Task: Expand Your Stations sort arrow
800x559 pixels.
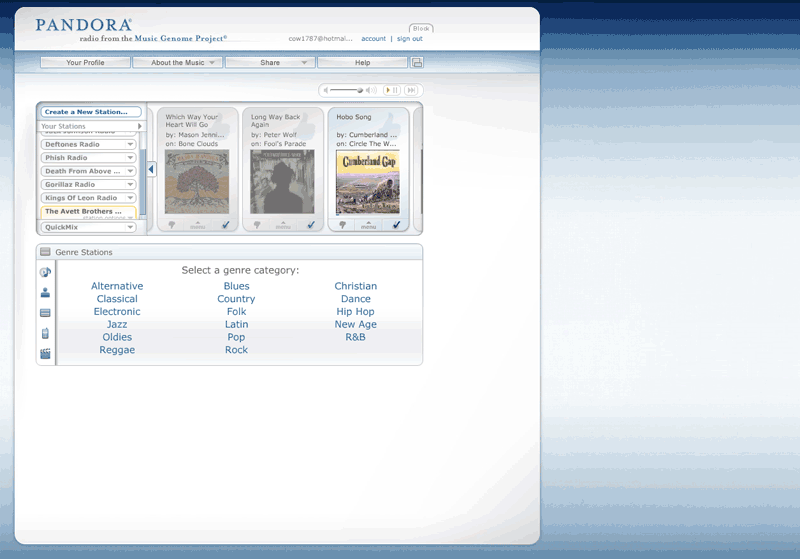Action: coord(139,126)
